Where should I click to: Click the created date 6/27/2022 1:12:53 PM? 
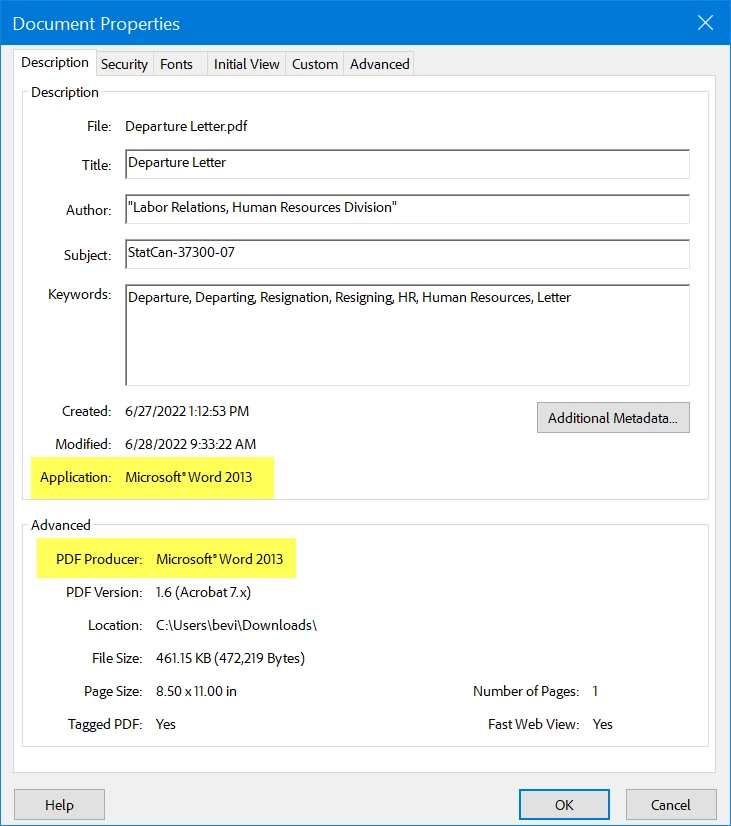pyautogui.click(x=187, y=411)
